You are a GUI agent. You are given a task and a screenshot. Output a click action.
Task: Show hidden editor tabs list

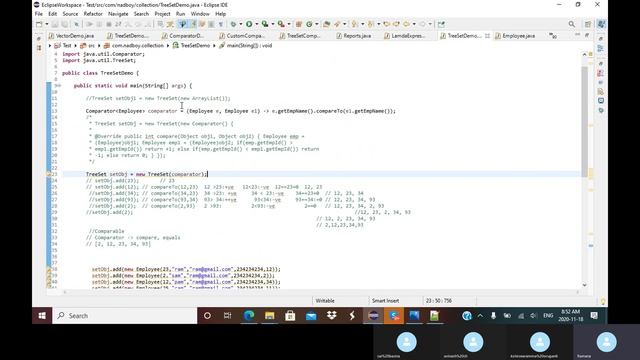coord(553,36)
